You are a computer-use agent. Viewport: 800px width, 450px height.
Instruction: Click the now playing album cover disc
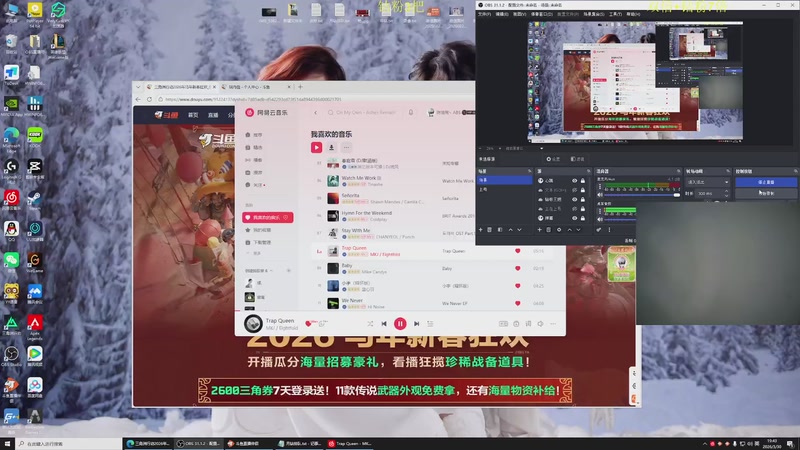coord(253,323)
